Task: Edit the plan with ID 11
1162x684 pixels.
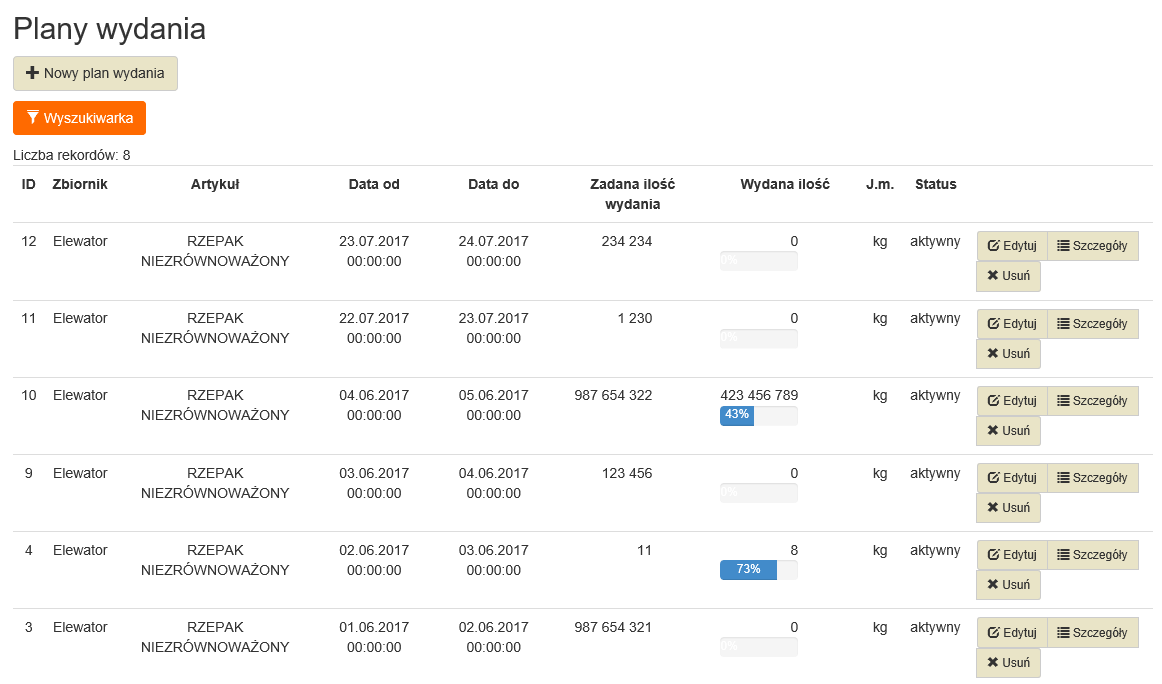Action: [x=1011, y=323]
